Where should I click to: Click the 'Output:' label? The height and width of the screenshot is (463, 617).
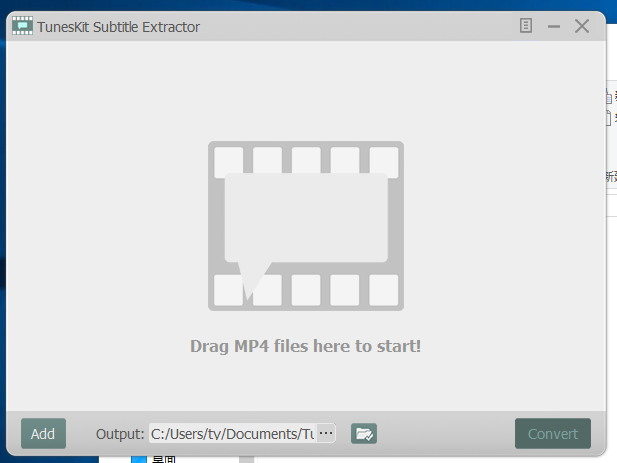(120, 434)
